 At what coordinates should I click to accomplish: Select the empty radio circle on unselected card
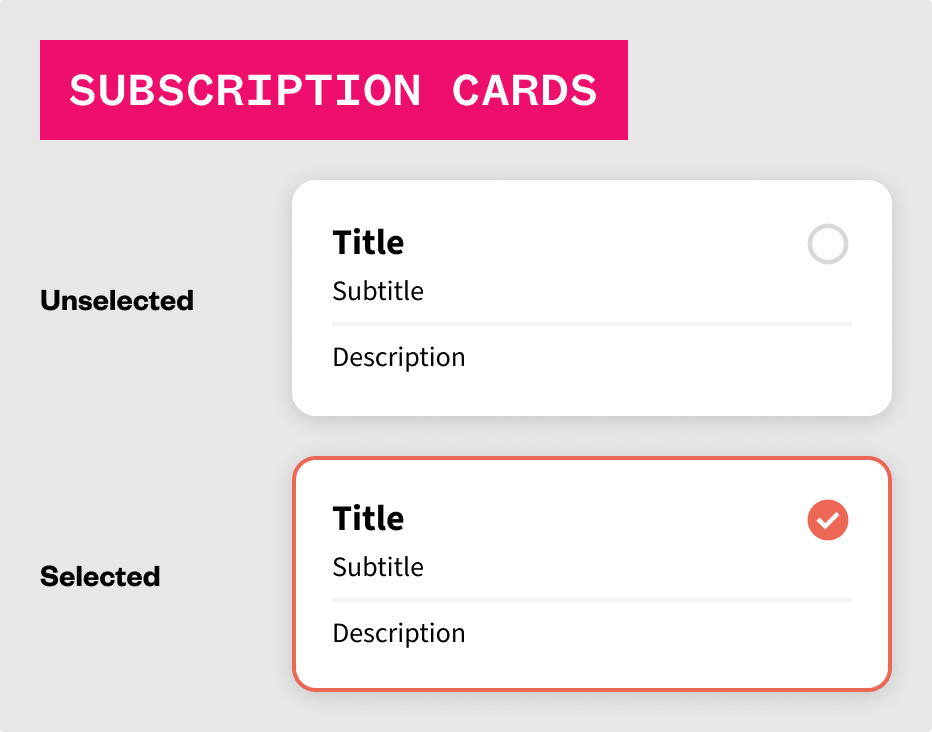(828, 244)
